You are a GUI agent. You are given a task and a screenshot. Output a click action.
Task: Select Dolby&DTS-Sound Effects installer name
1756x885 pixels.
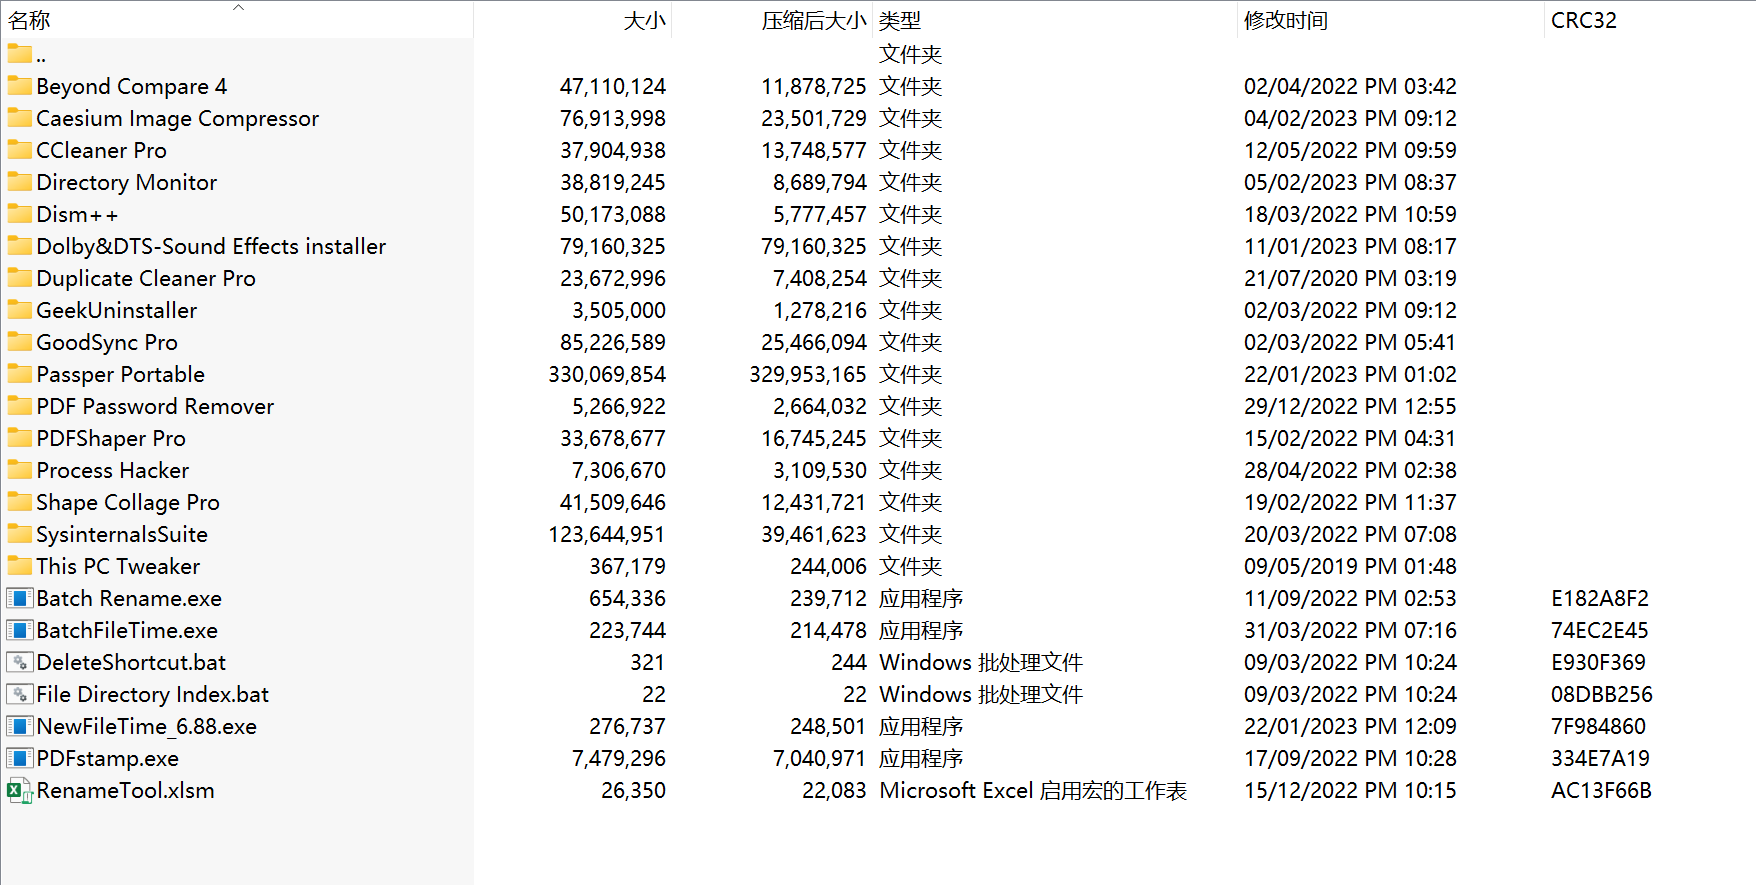point(211,247)
